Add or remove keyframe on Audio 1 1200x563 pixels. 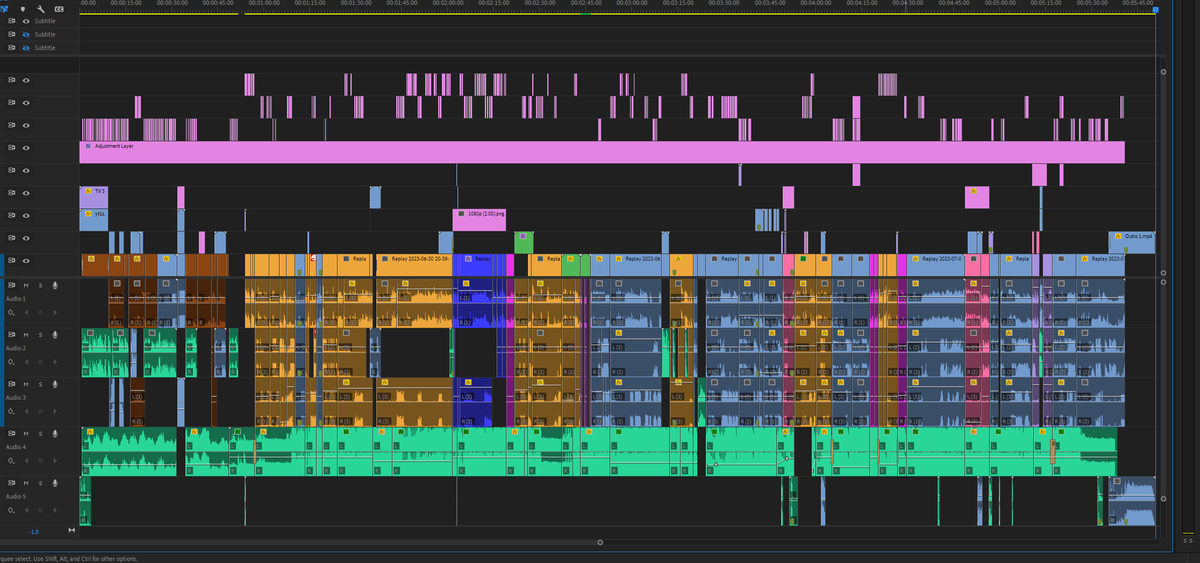click(x=40, y=313)
